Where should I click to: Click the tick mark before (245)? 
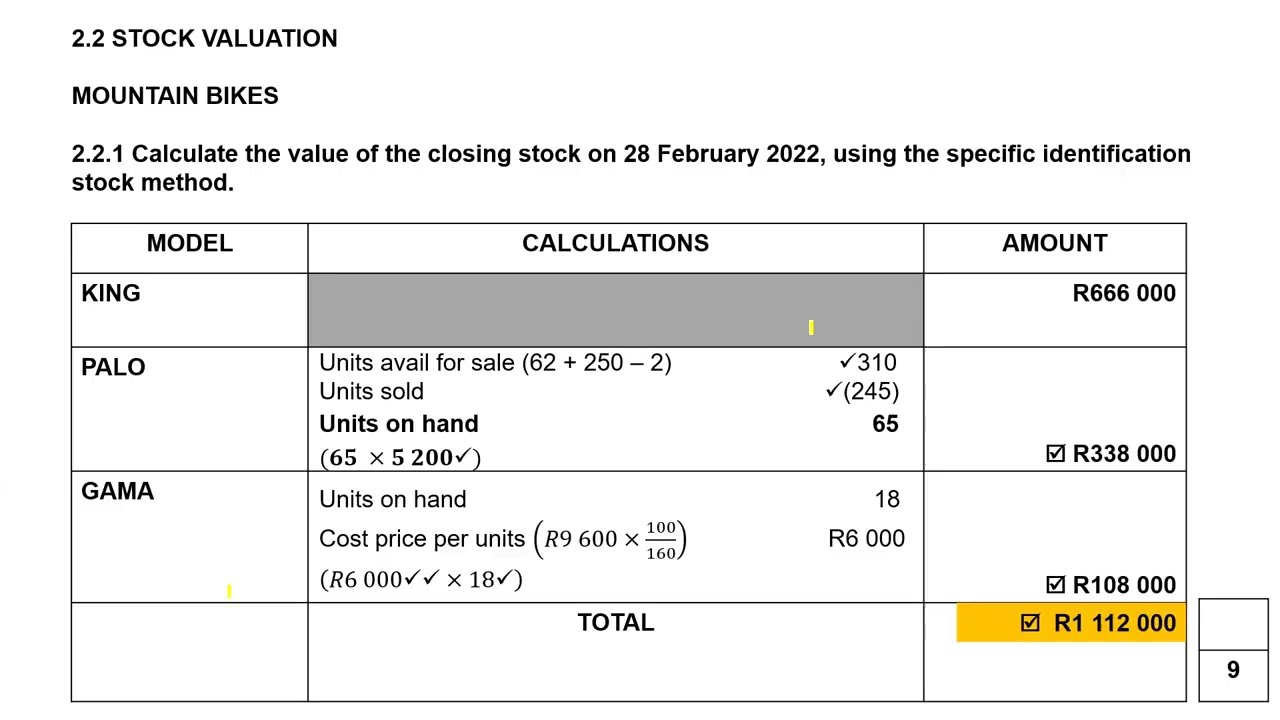pos(833,391)
